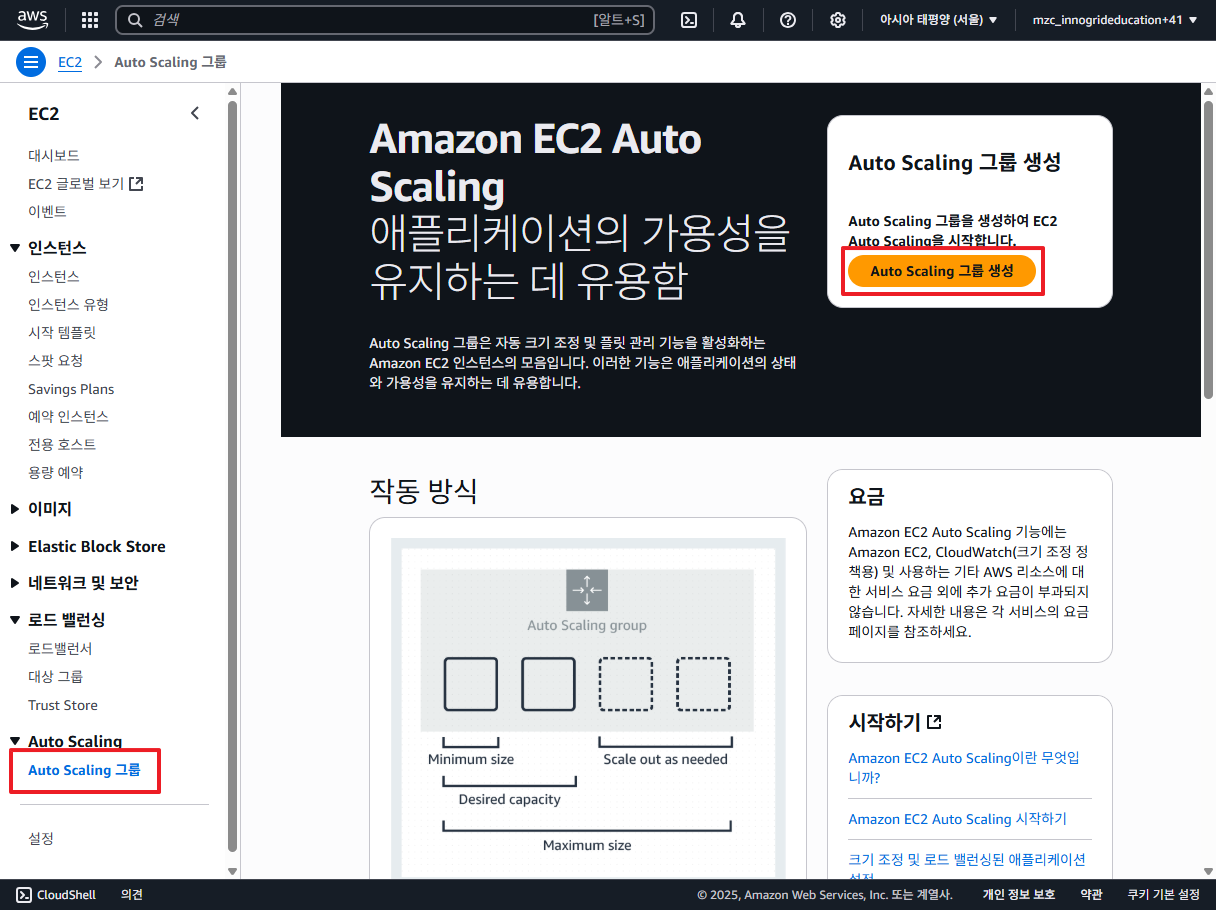Screen dimensions: 1216x910
Task: Open 시작 템플릿 in sidebar
Action: coord(62,332)
